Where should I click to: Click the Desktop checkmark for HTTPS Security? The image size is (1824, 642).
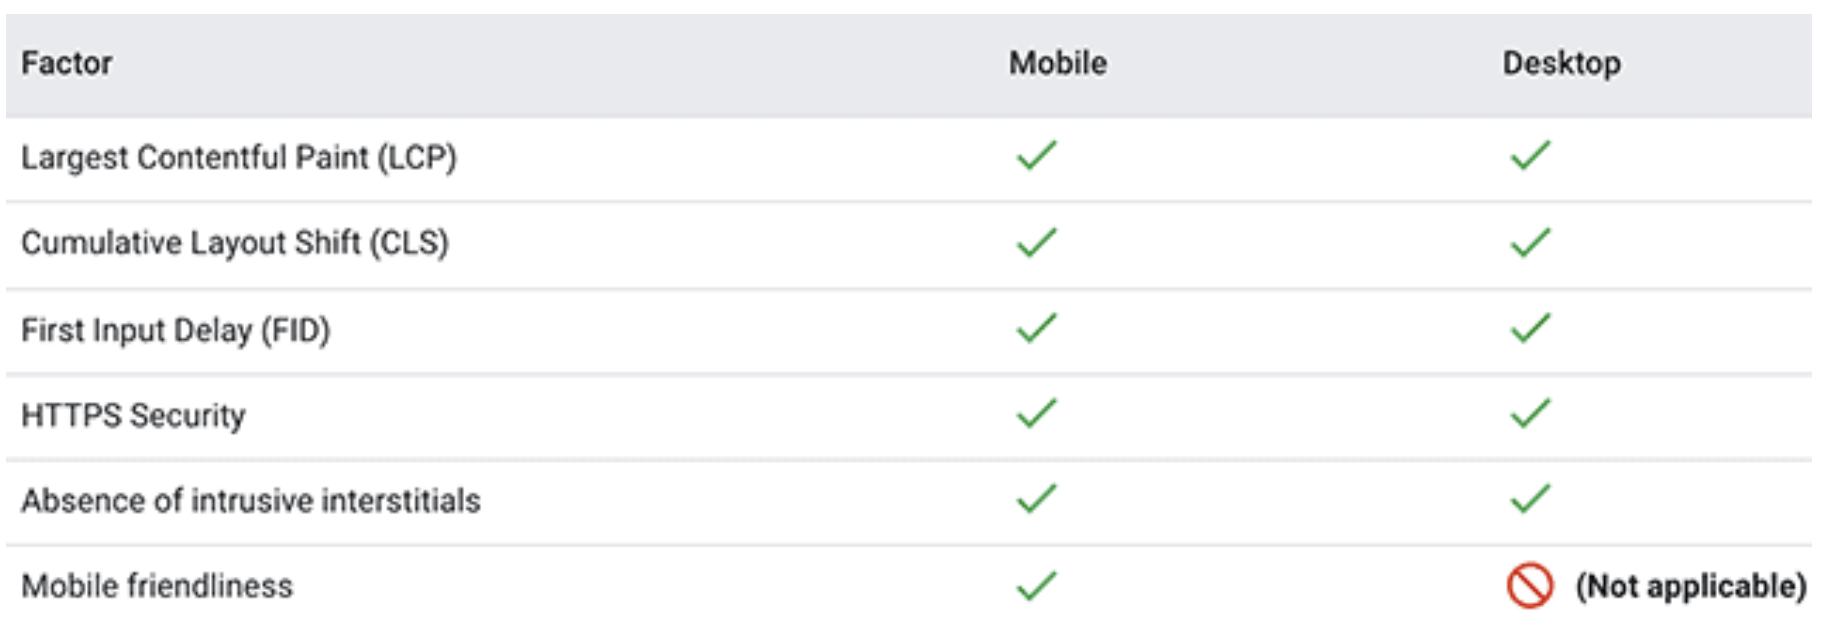(x=1530, y=413)
